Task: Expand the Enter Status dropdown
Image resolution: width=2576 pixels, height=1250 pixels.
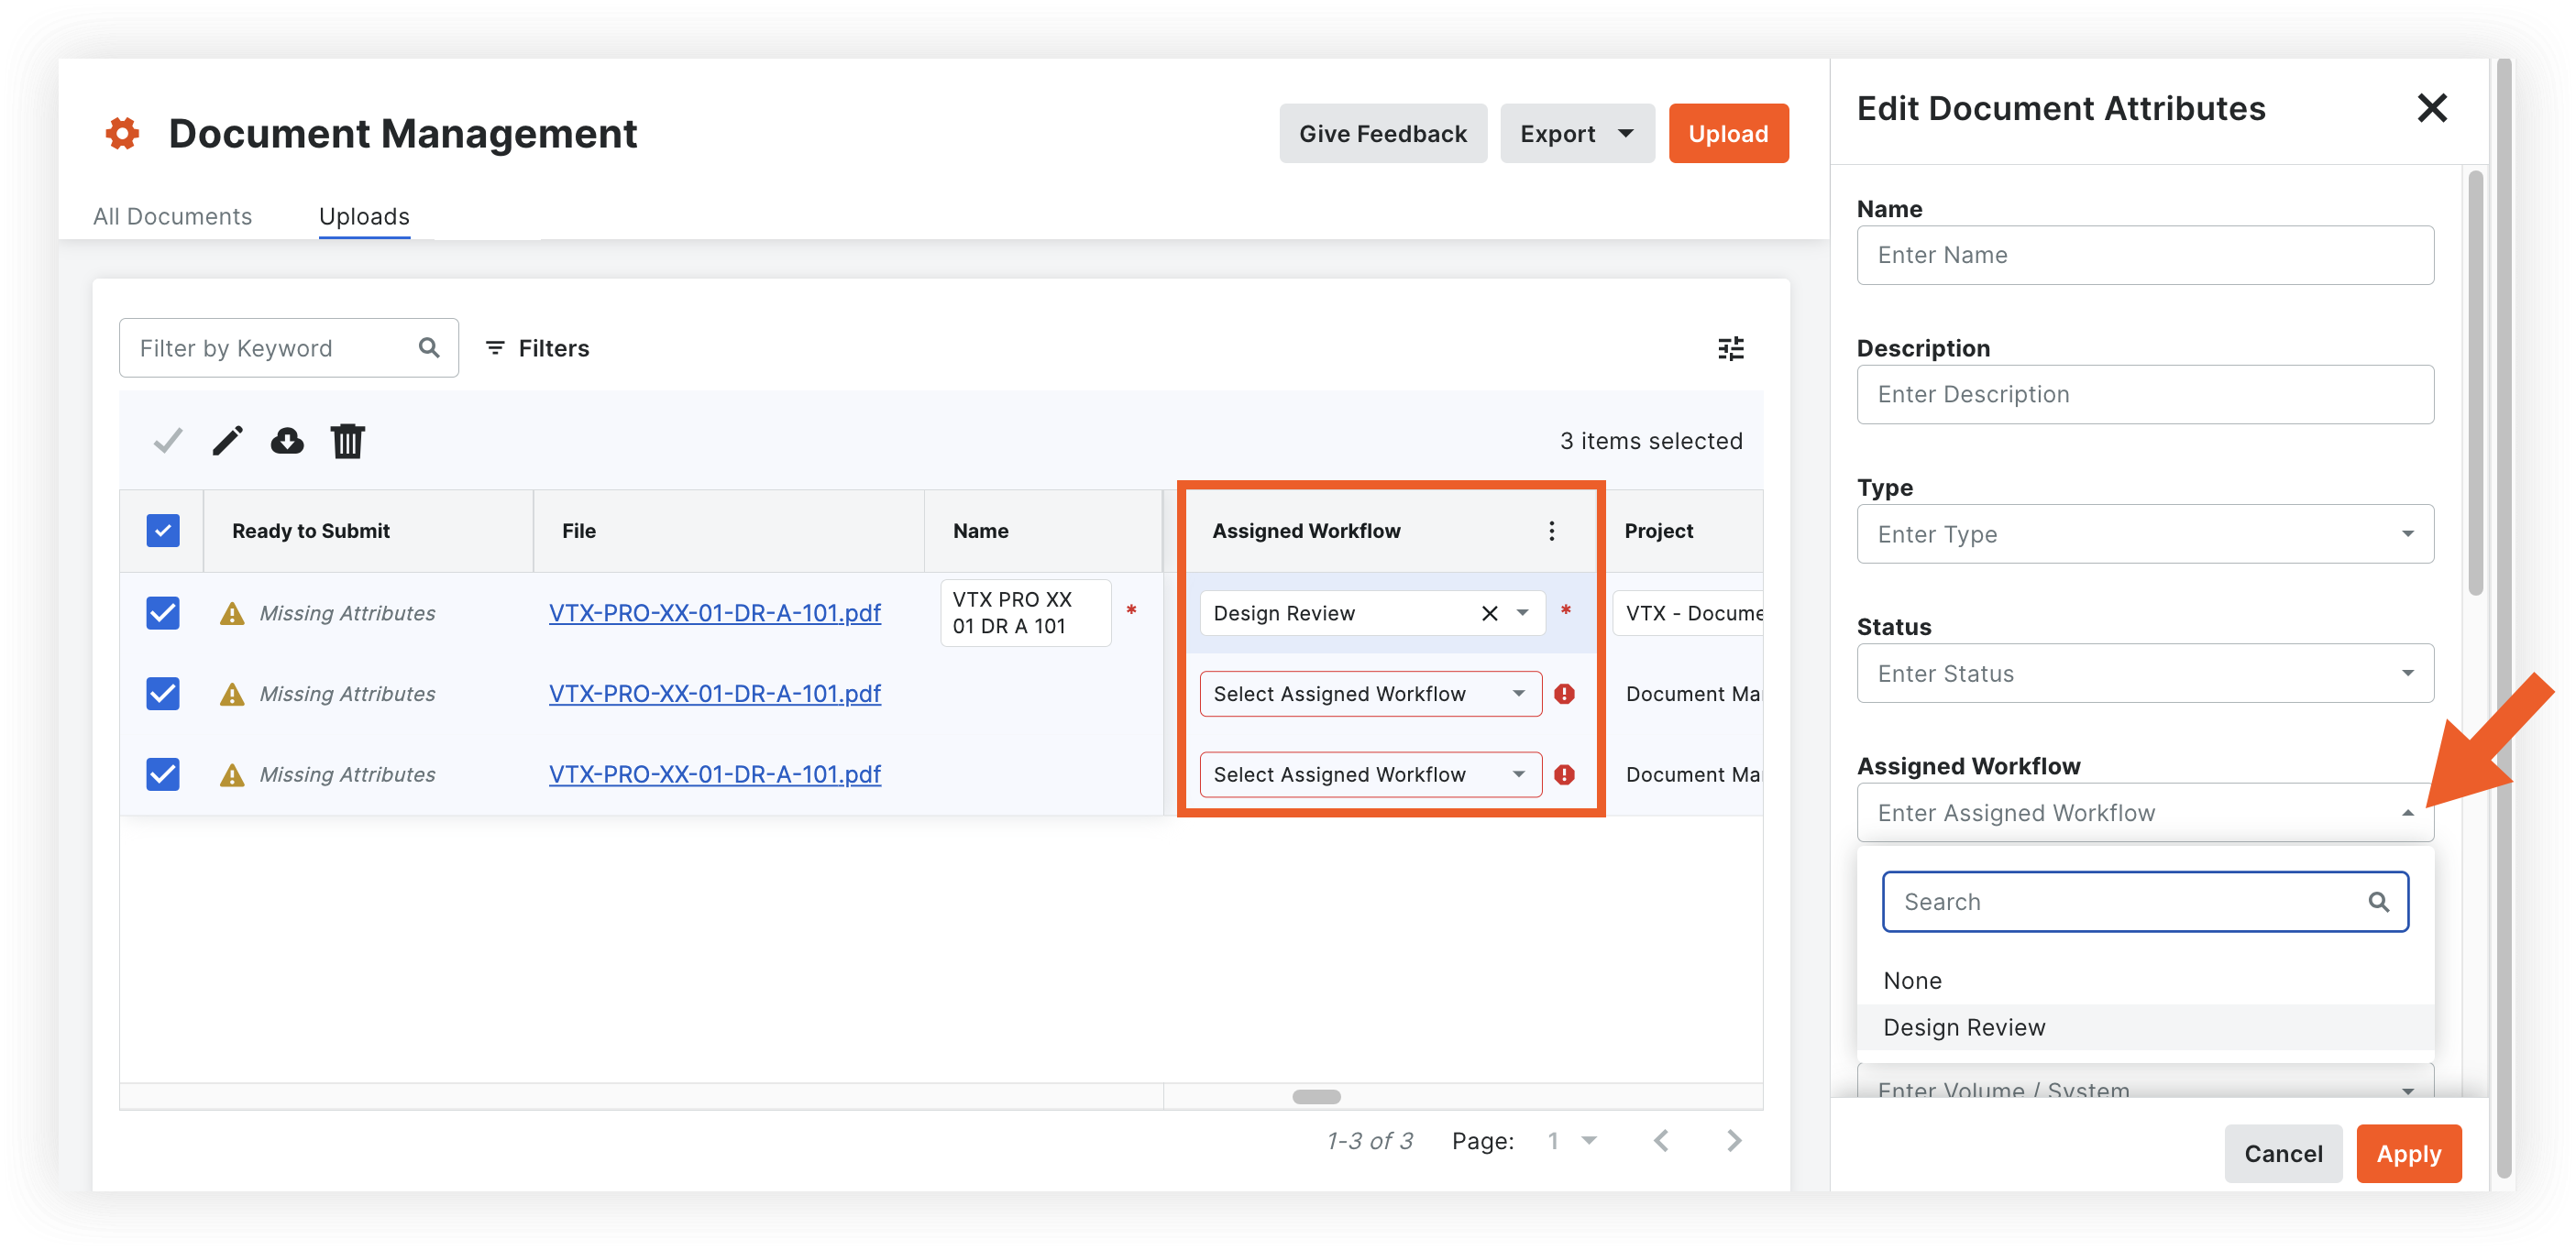Action: 2144,673
